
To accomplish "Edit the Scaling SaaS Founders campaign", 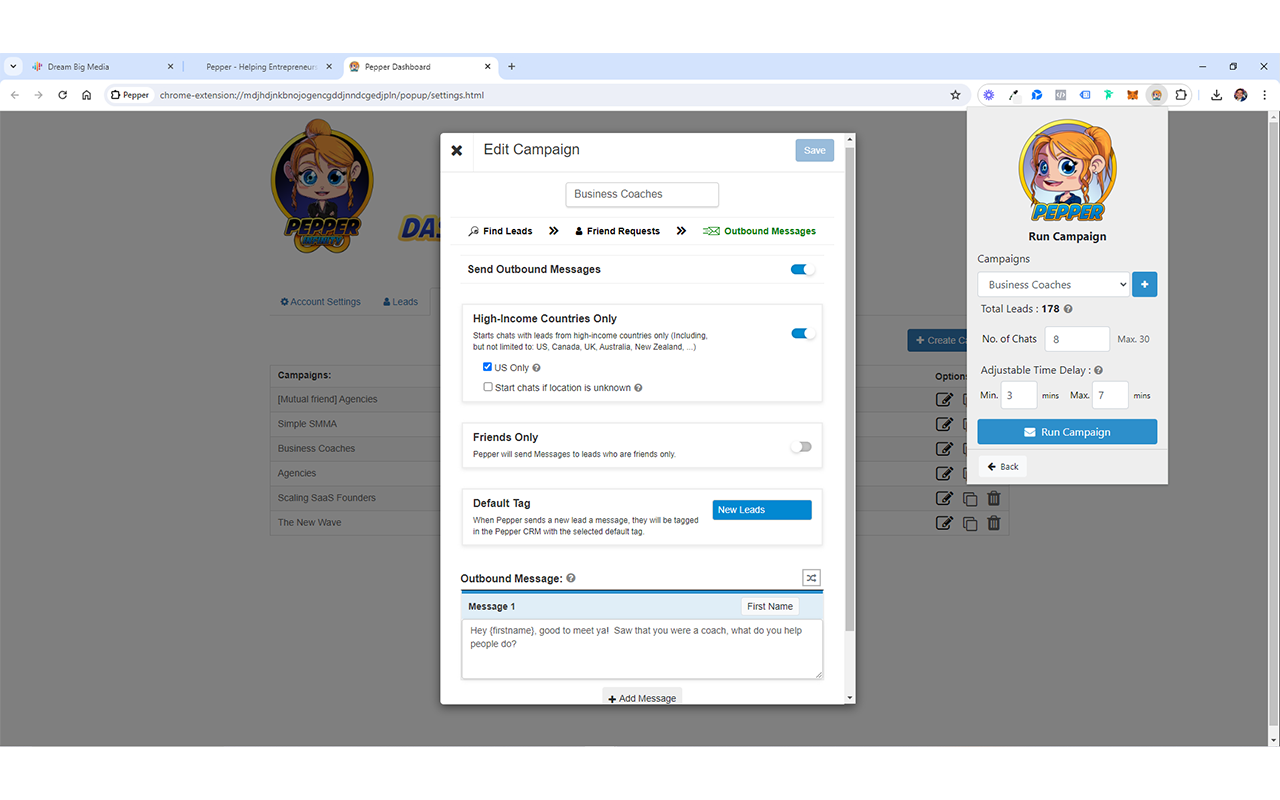I will tap(944, 498).
